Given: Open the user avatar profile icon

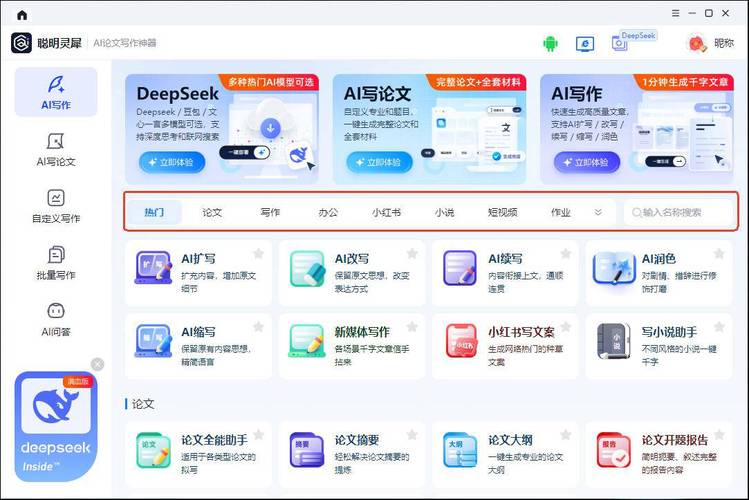Looking at the screenshot, I should (x=697, y=43).
